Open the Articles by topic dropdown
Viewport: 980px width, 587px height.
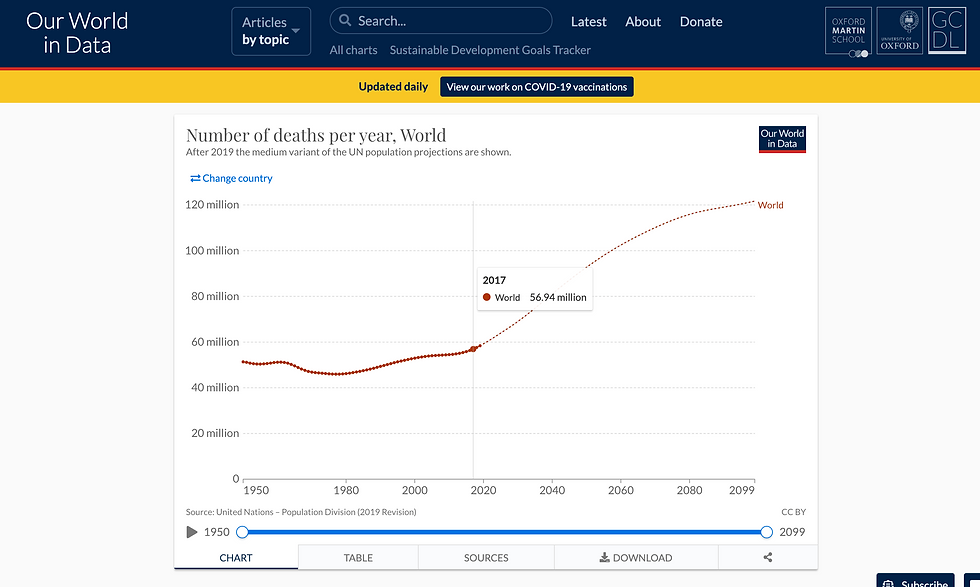pos(271,31)
